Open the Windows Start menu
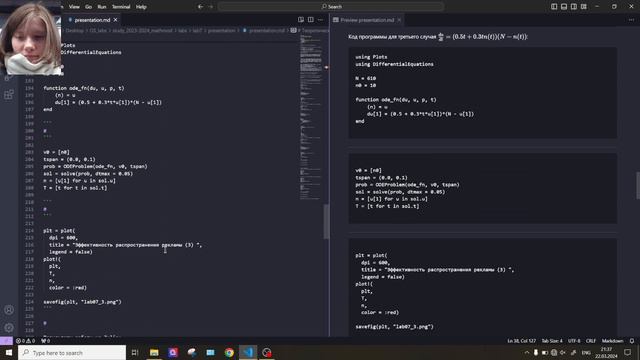Viewport: 640px width, 360px height. 9,352
